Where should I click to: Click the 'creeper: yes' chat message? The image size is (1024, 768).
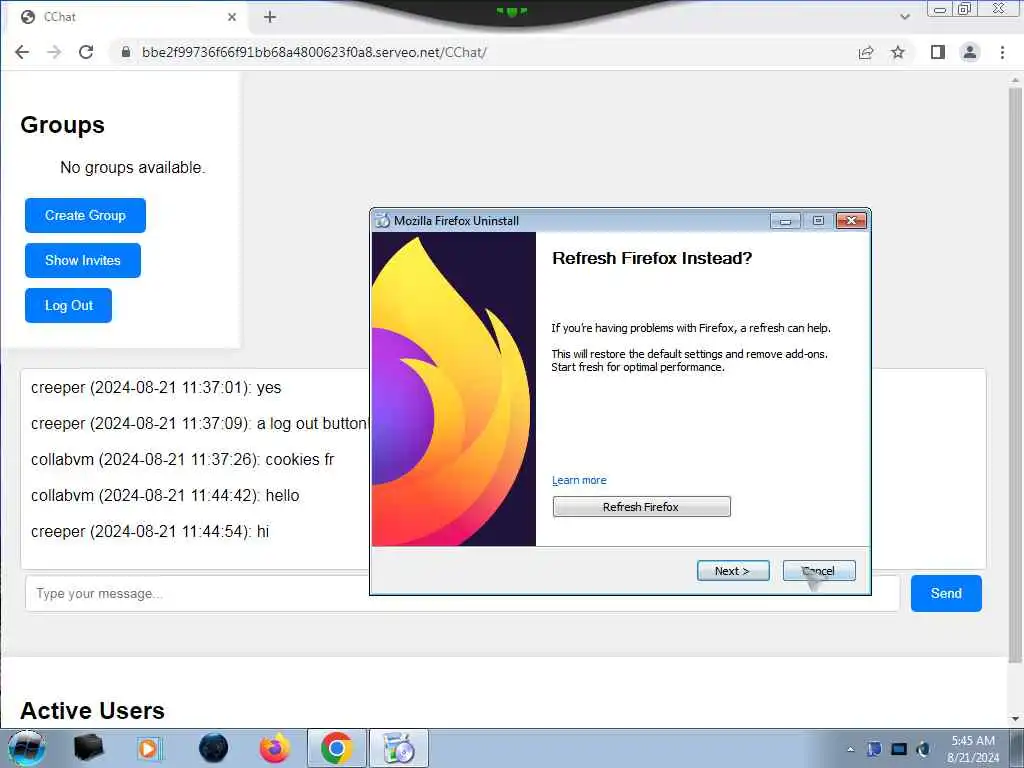156,388
